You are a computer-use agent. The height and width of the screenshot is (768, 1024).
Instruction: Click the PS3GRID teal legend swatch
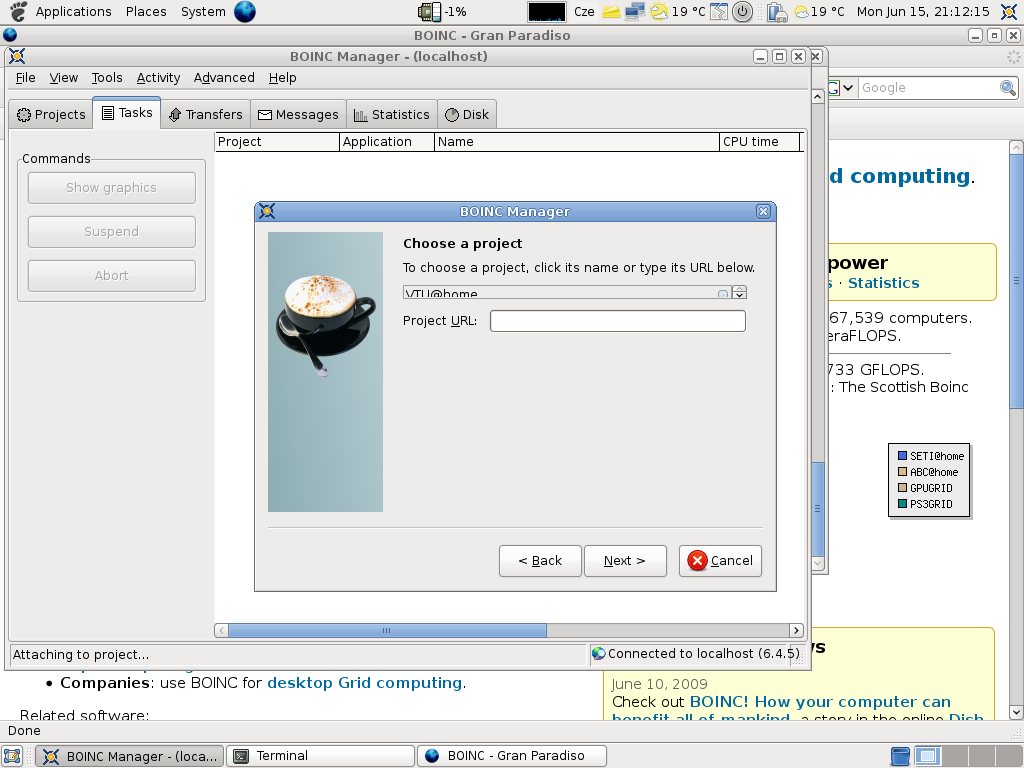[903, 504]
